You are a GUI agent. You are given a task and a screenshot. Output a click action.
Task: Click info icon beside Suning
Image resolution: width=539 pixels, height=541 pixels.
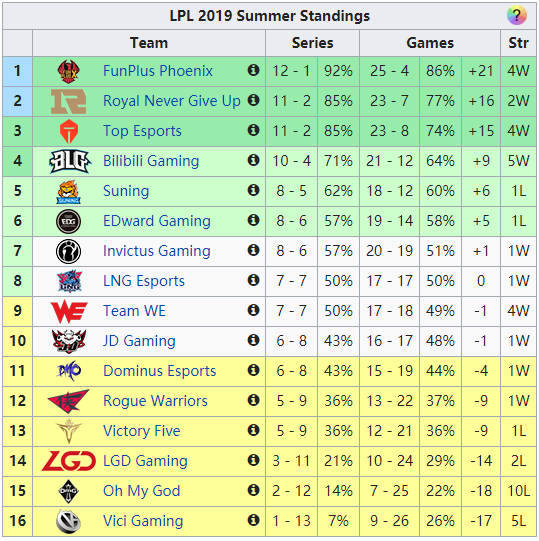[x=253, y=190]
